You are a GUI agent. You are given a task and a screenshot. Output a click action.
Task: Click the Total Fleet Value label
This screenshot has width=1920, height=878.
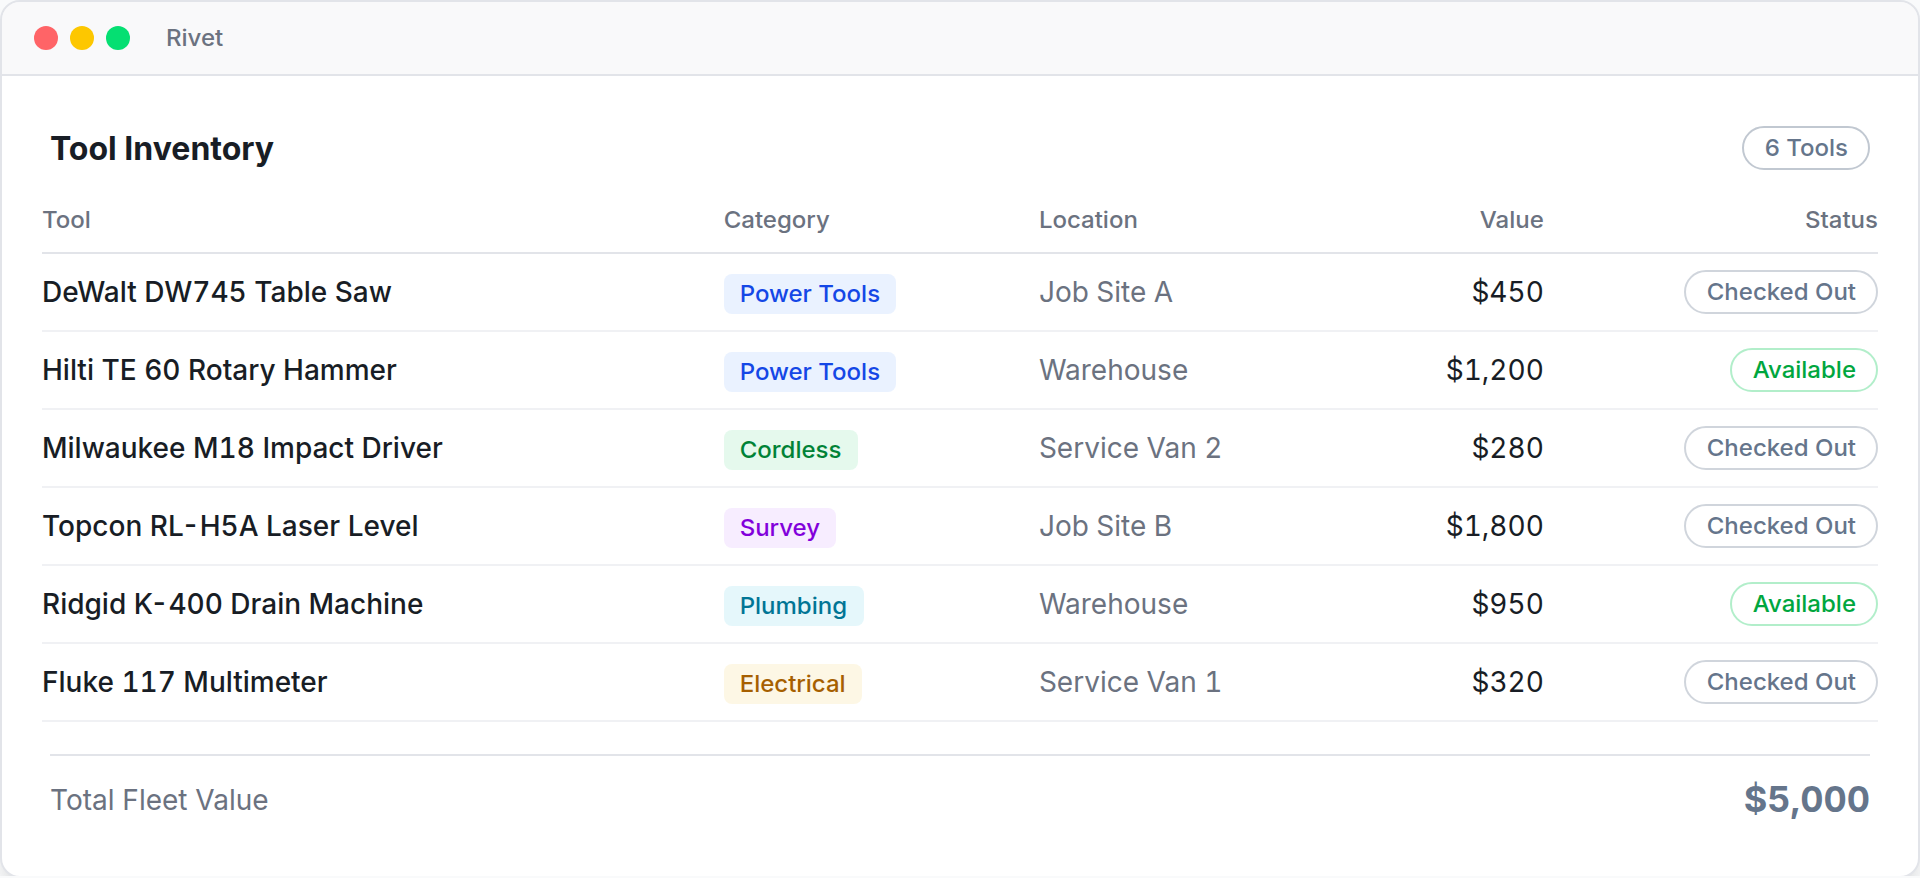(x=160, y=800)
